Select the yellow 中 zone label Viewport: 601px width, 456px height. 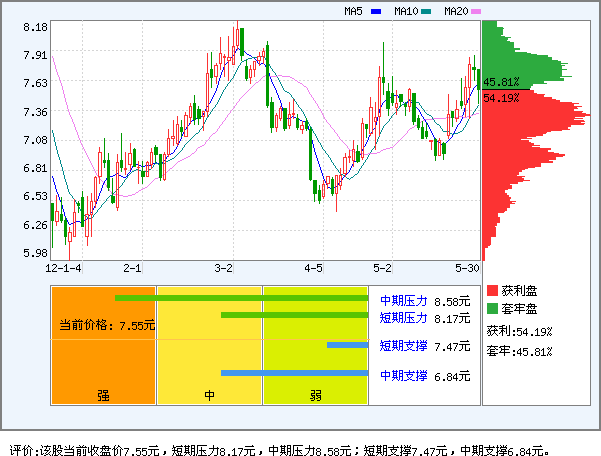tap(210, 395)
